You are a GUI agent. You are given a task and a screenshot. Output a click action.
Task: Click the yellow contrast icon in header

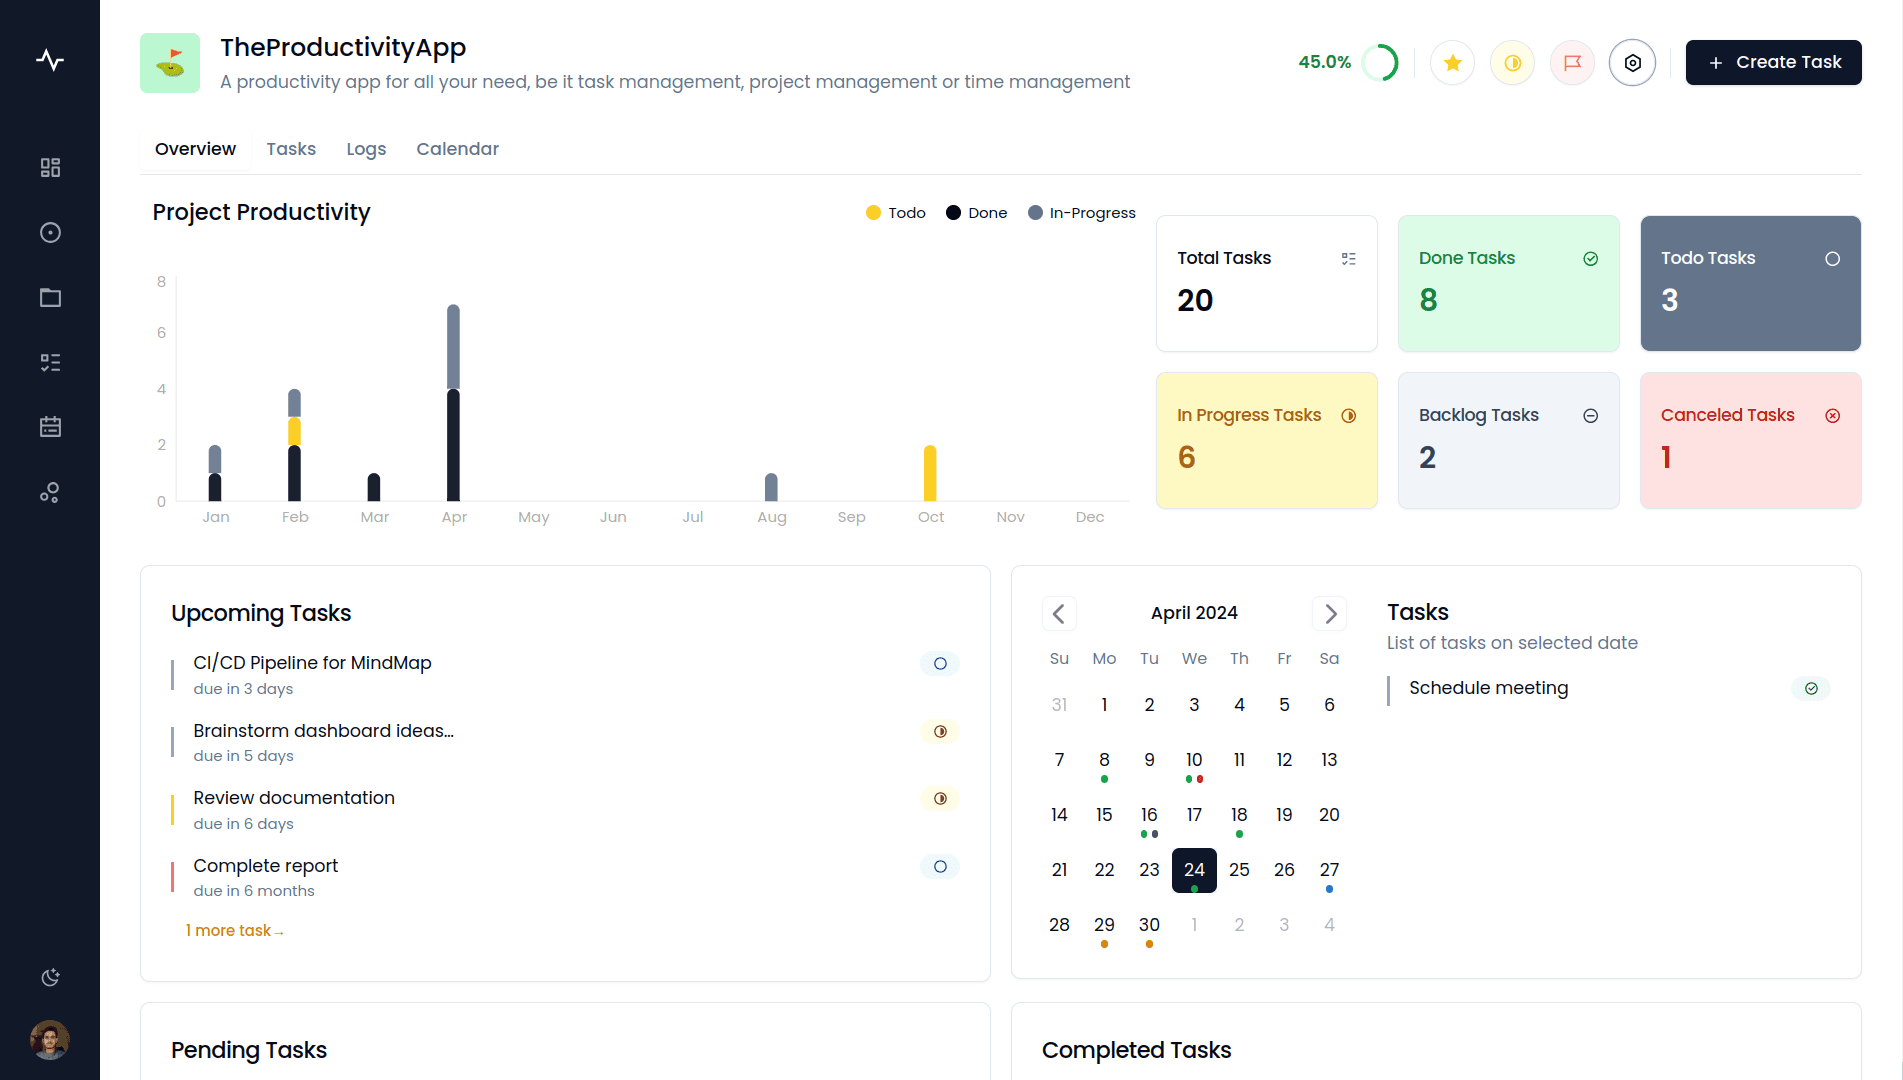1512,62
